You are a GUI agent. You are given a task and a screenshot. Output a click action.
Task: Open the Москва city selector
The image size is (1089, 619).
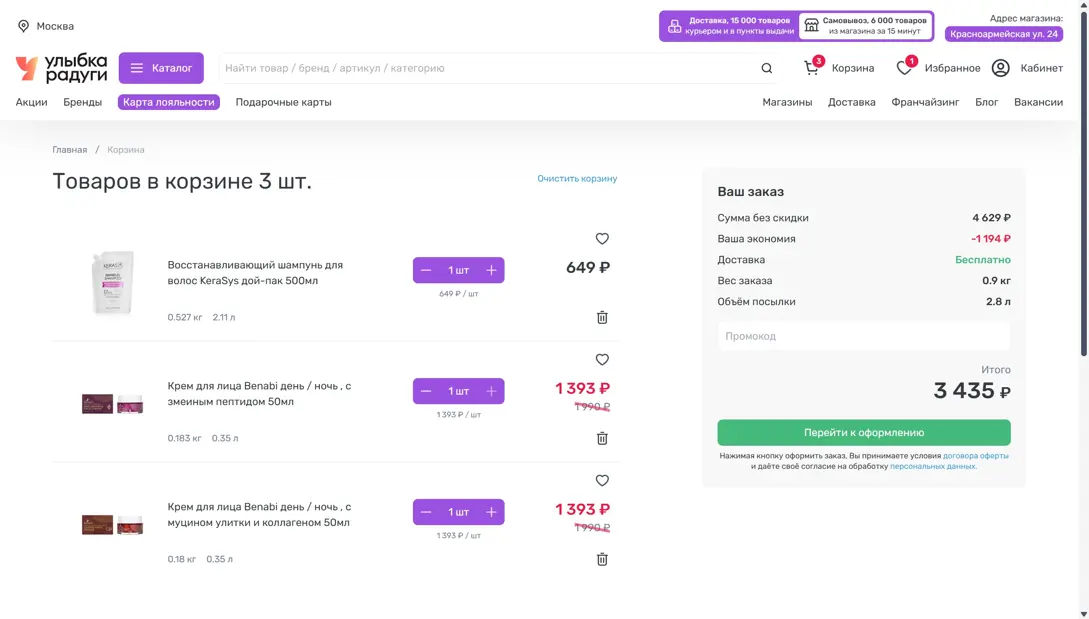45,26
